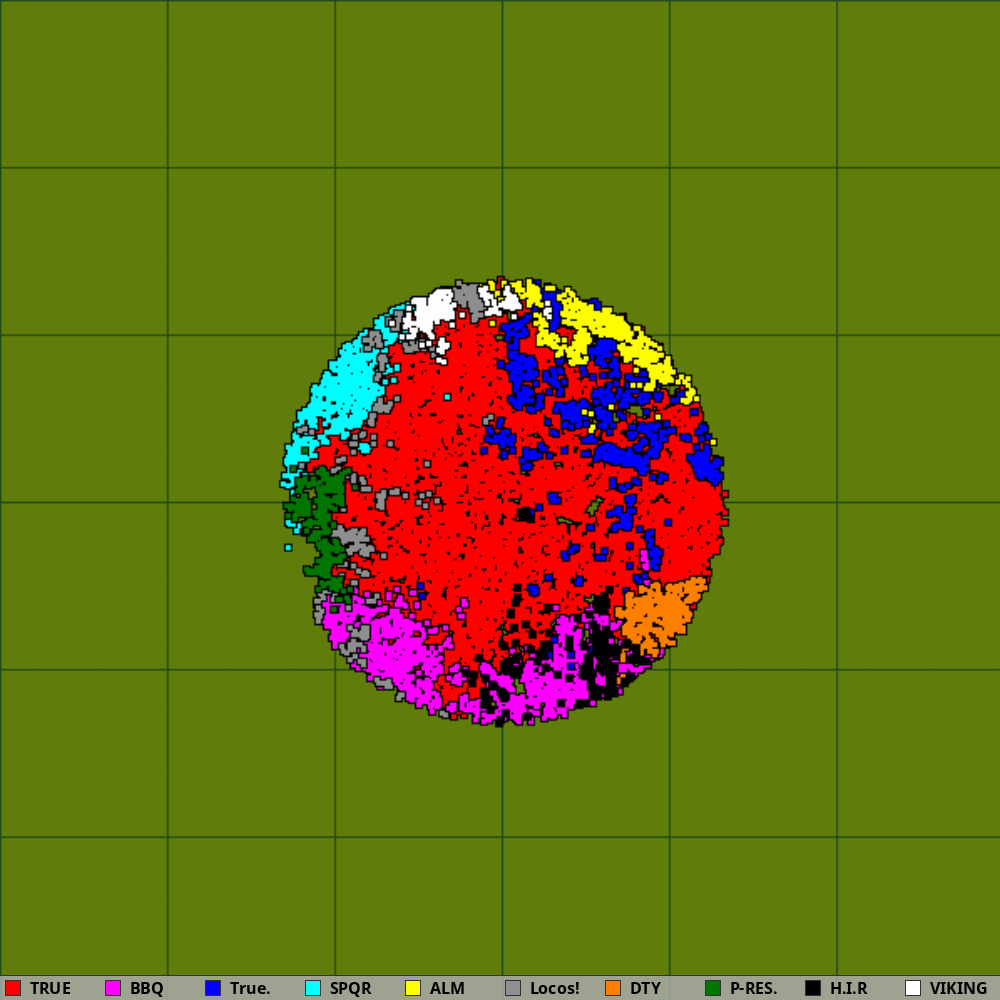Click the P-RES. legend label text
Image resolution: width=1000 pixels, height=1000 pixels.
tap(753, 988)
